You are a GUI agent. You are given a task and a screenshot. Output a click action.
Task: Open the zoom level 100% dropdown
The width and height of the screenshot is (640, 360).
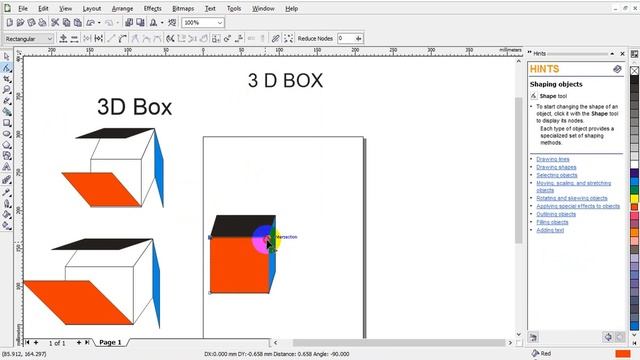click(x=220, y=22)
